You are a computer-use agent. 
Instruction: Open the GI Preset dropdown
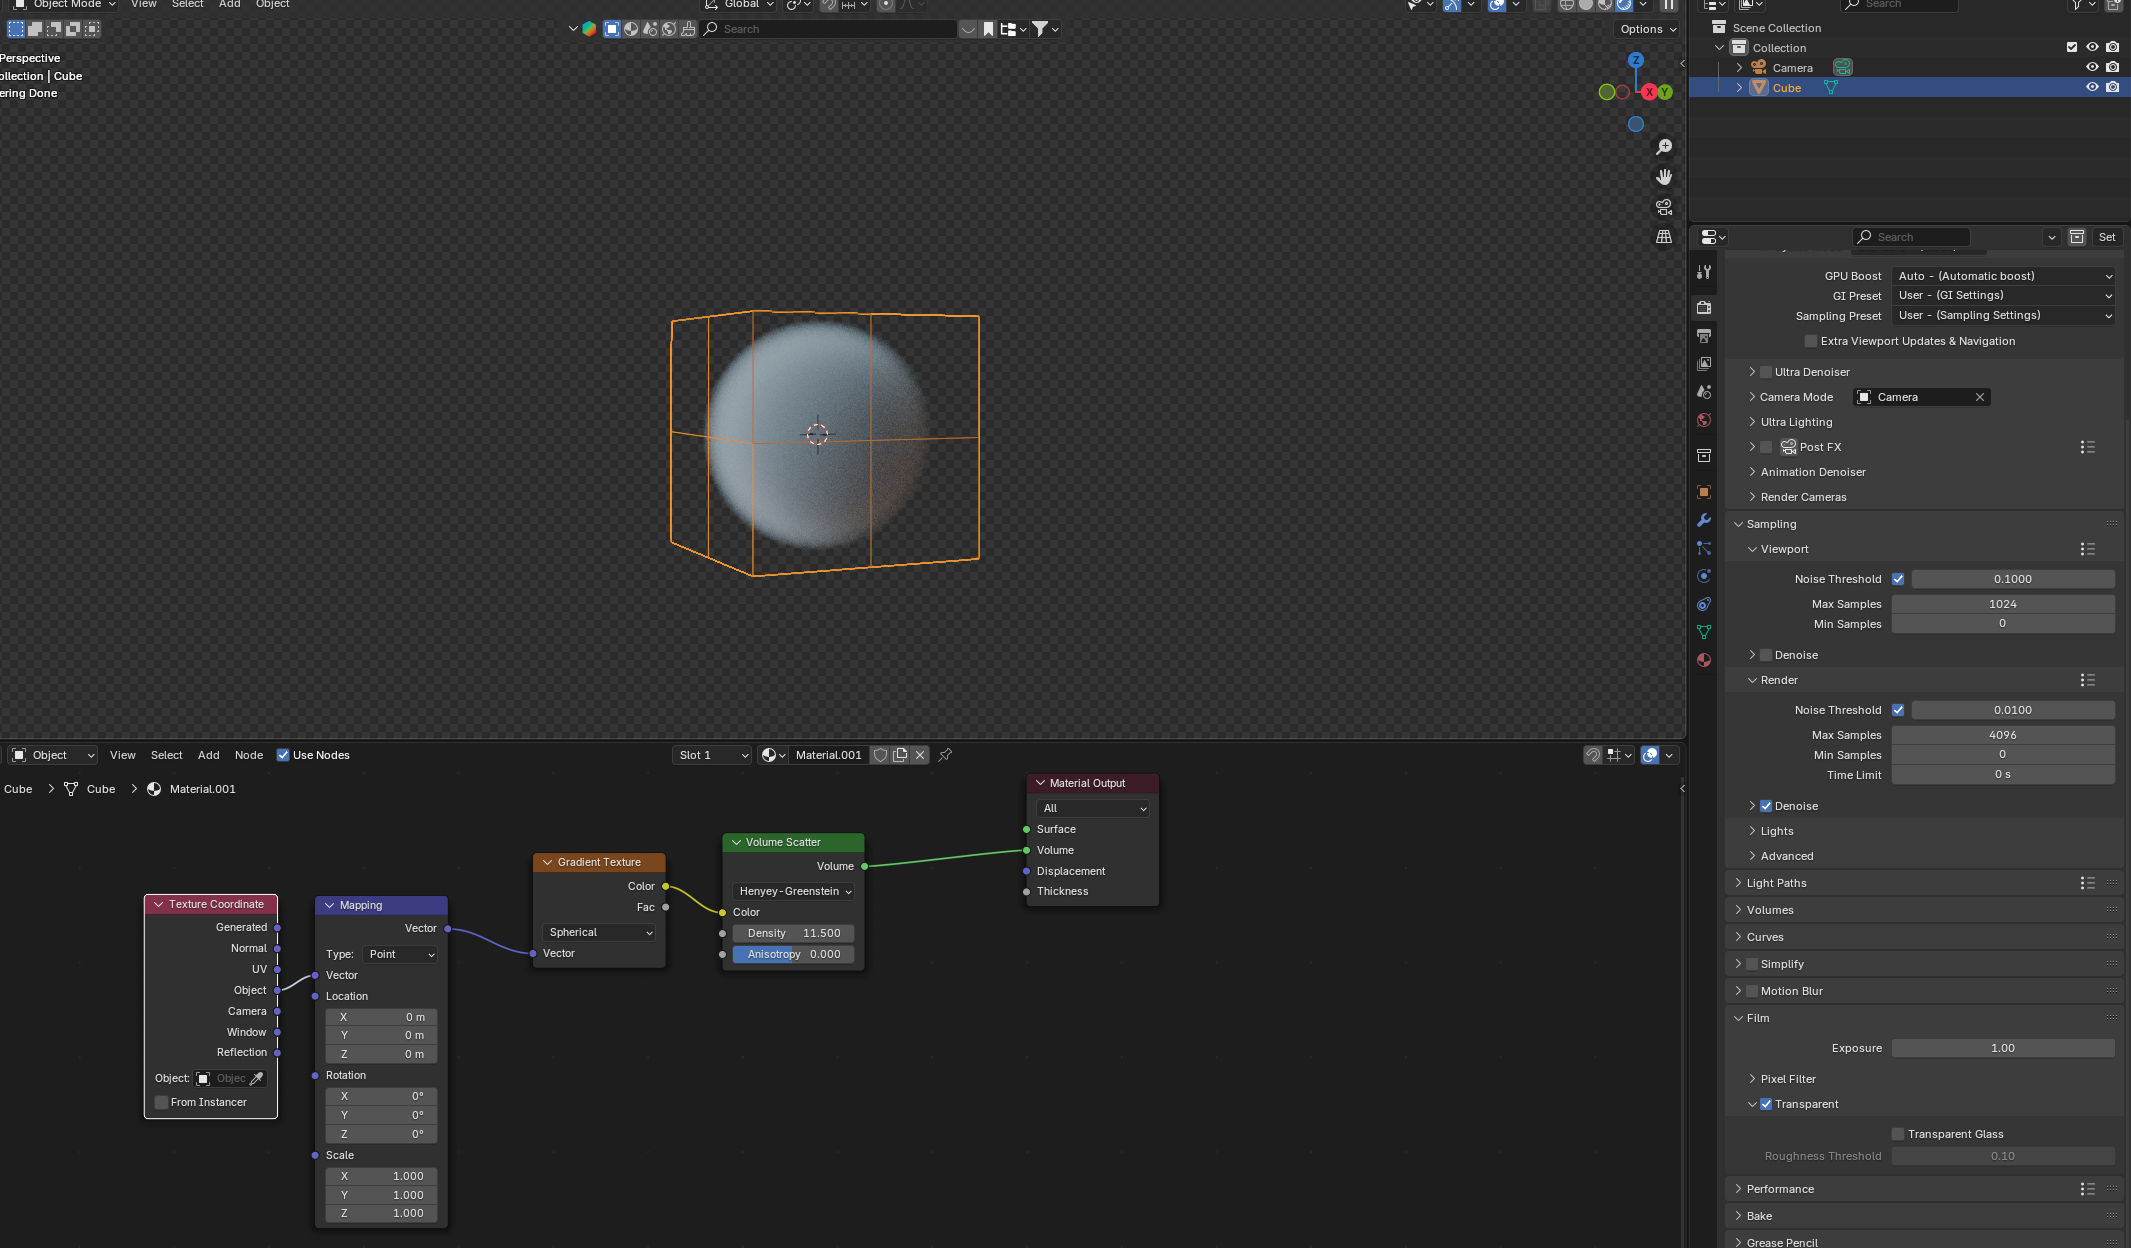pos(2004,295)
